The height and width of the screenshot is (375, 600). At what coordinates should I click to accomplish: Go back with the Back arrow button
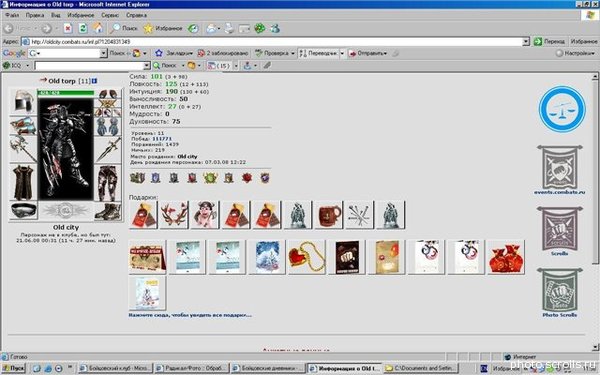coord(8,28)
